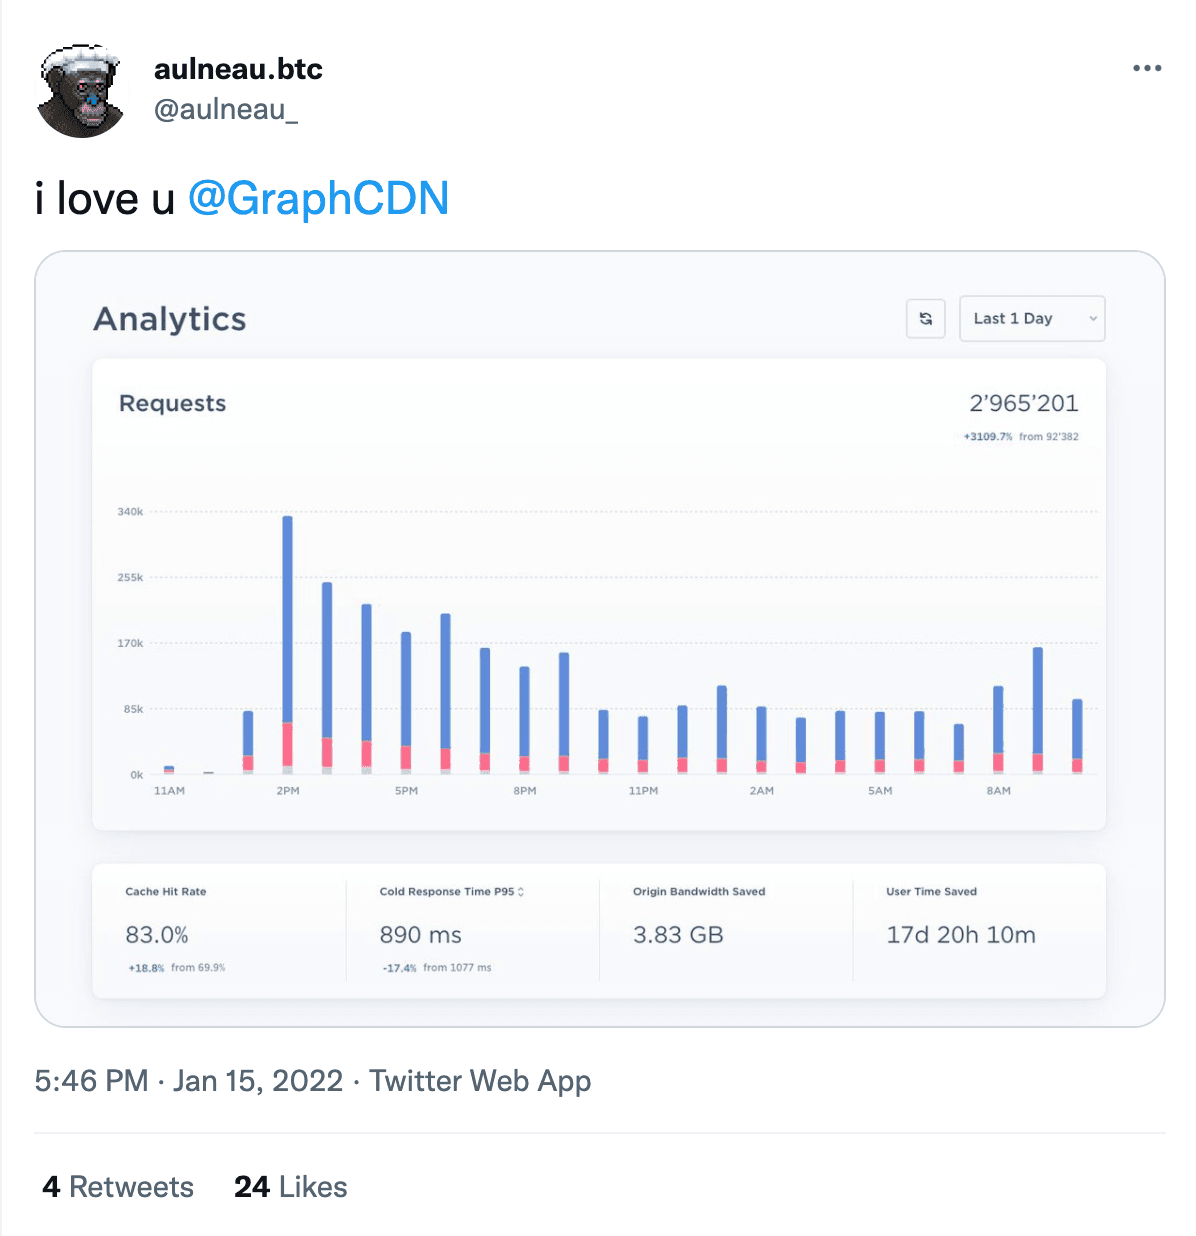The height and width of the screenshot is (1236, 1196).
Task: Select the Analytics panel heading
Action: (170, 318)
